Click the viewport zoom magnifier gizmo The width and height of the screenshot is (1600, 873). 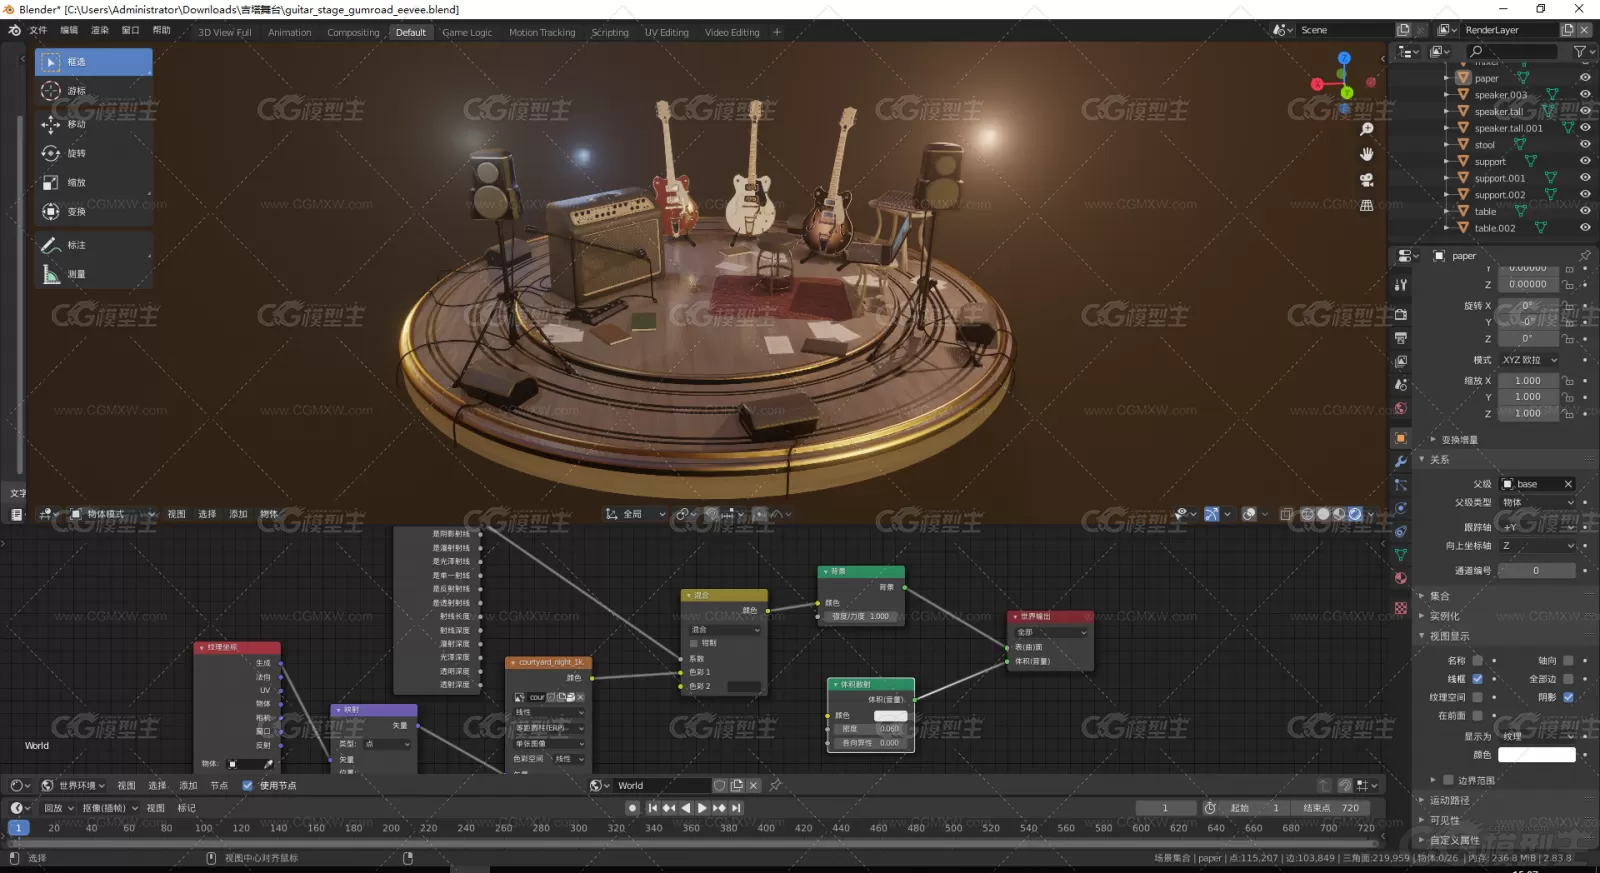tap(1367, 129)
